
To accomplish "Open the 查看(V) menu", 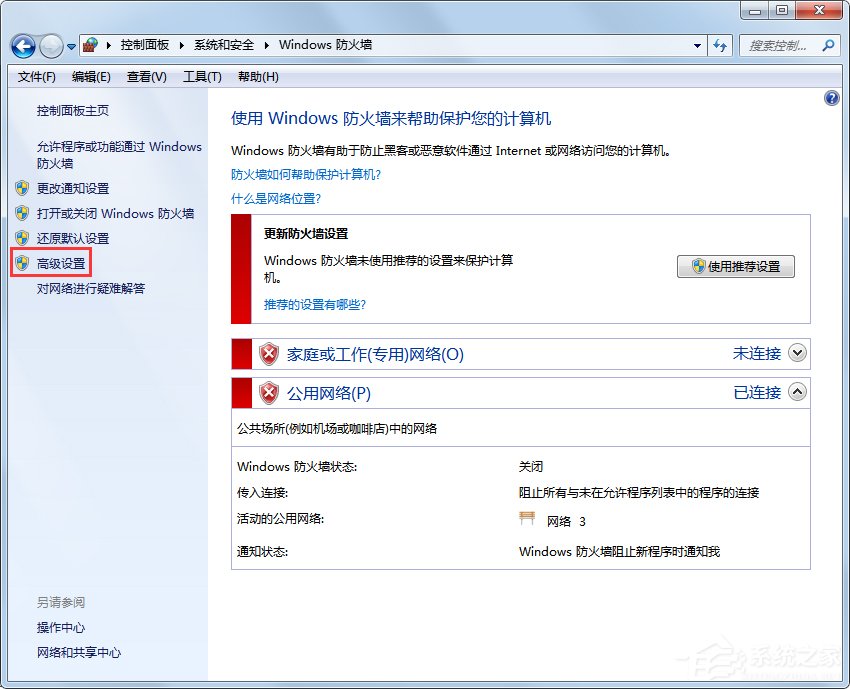I will click(145, 77).
